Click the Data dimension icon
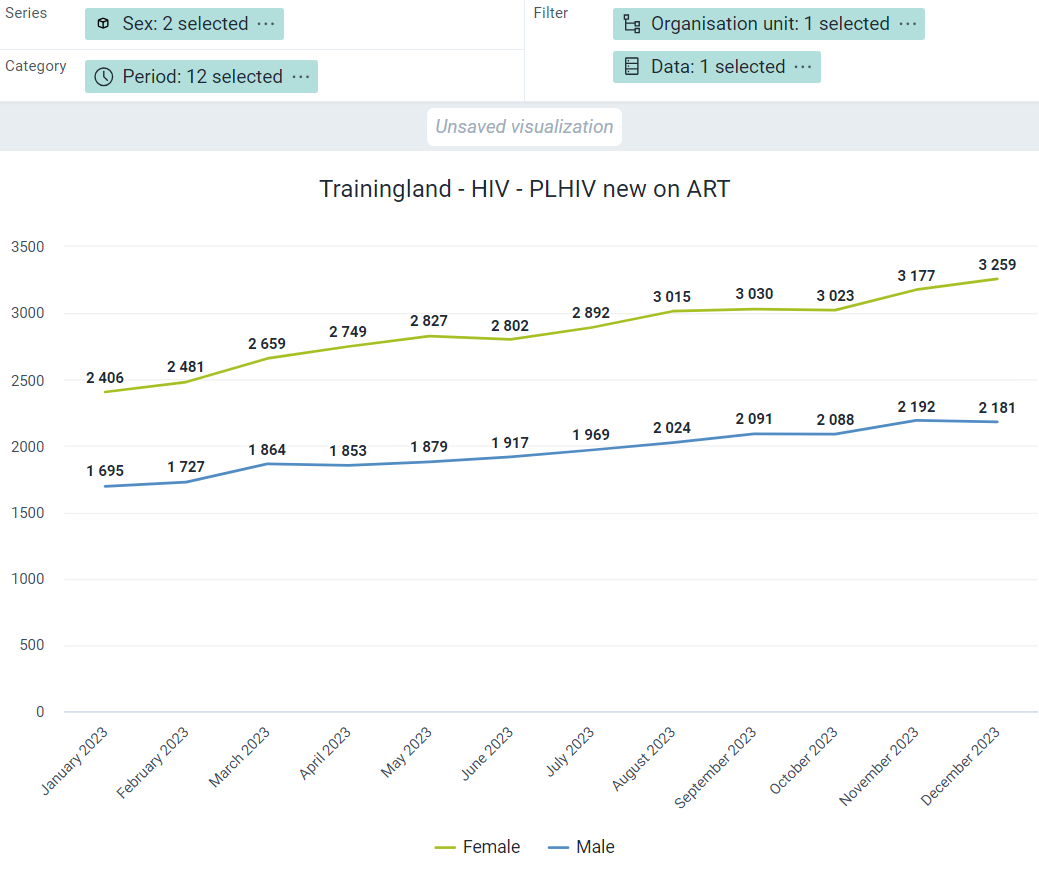The height and width of the screenshot is (872, 1039). pyautogui.click(x=631, y=67)
